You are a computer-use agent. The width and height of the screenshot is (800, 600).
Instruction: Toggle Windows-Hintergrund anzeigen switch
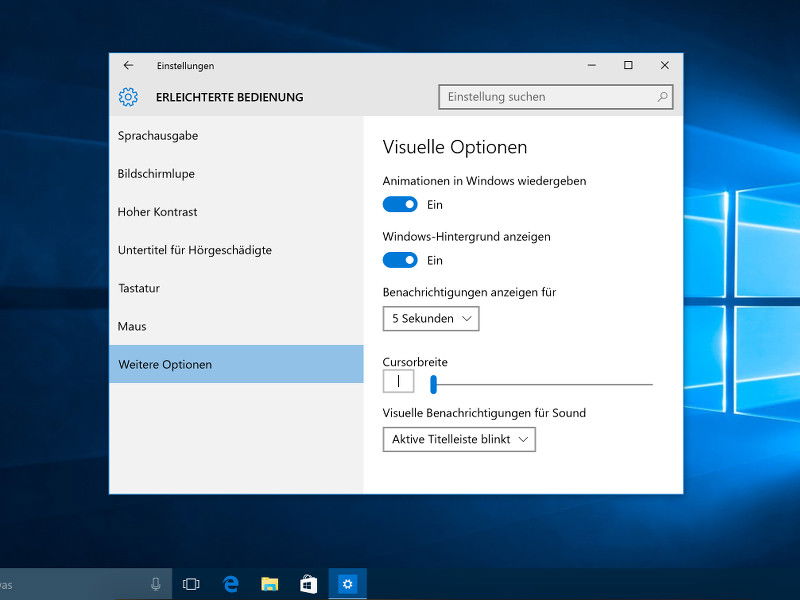400,260
